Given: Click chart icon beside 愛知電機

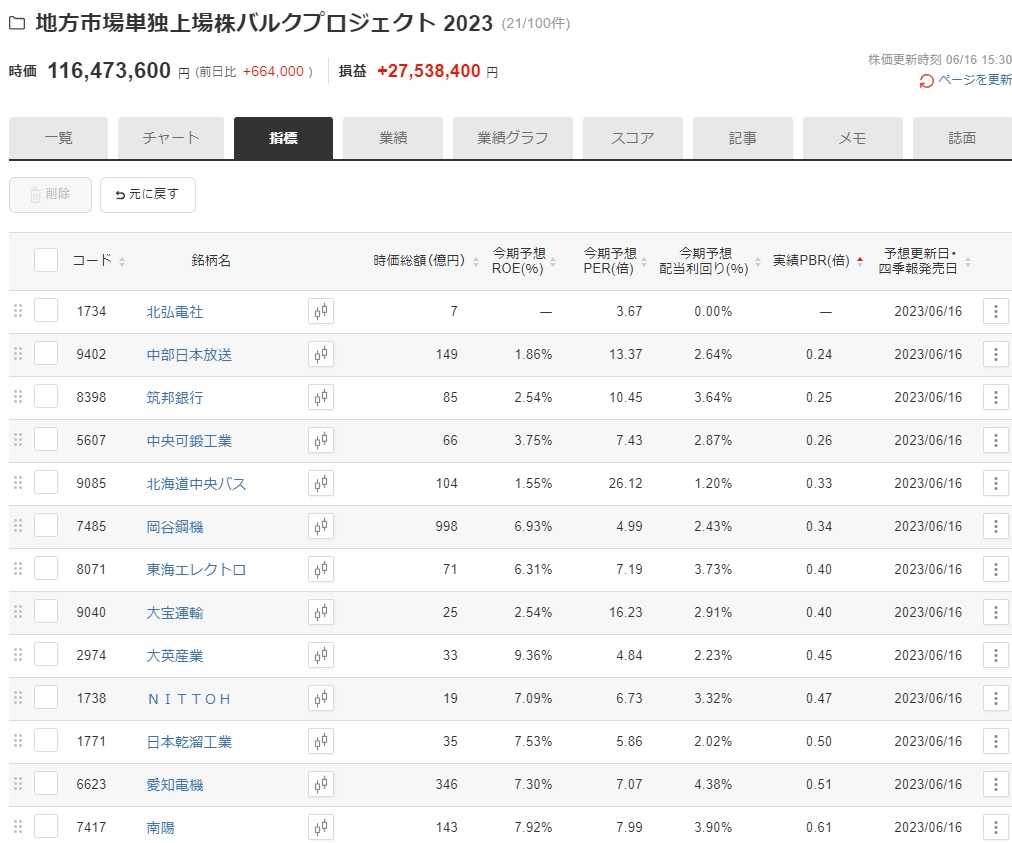Looking at the screenshot, I should coord(320,785).
